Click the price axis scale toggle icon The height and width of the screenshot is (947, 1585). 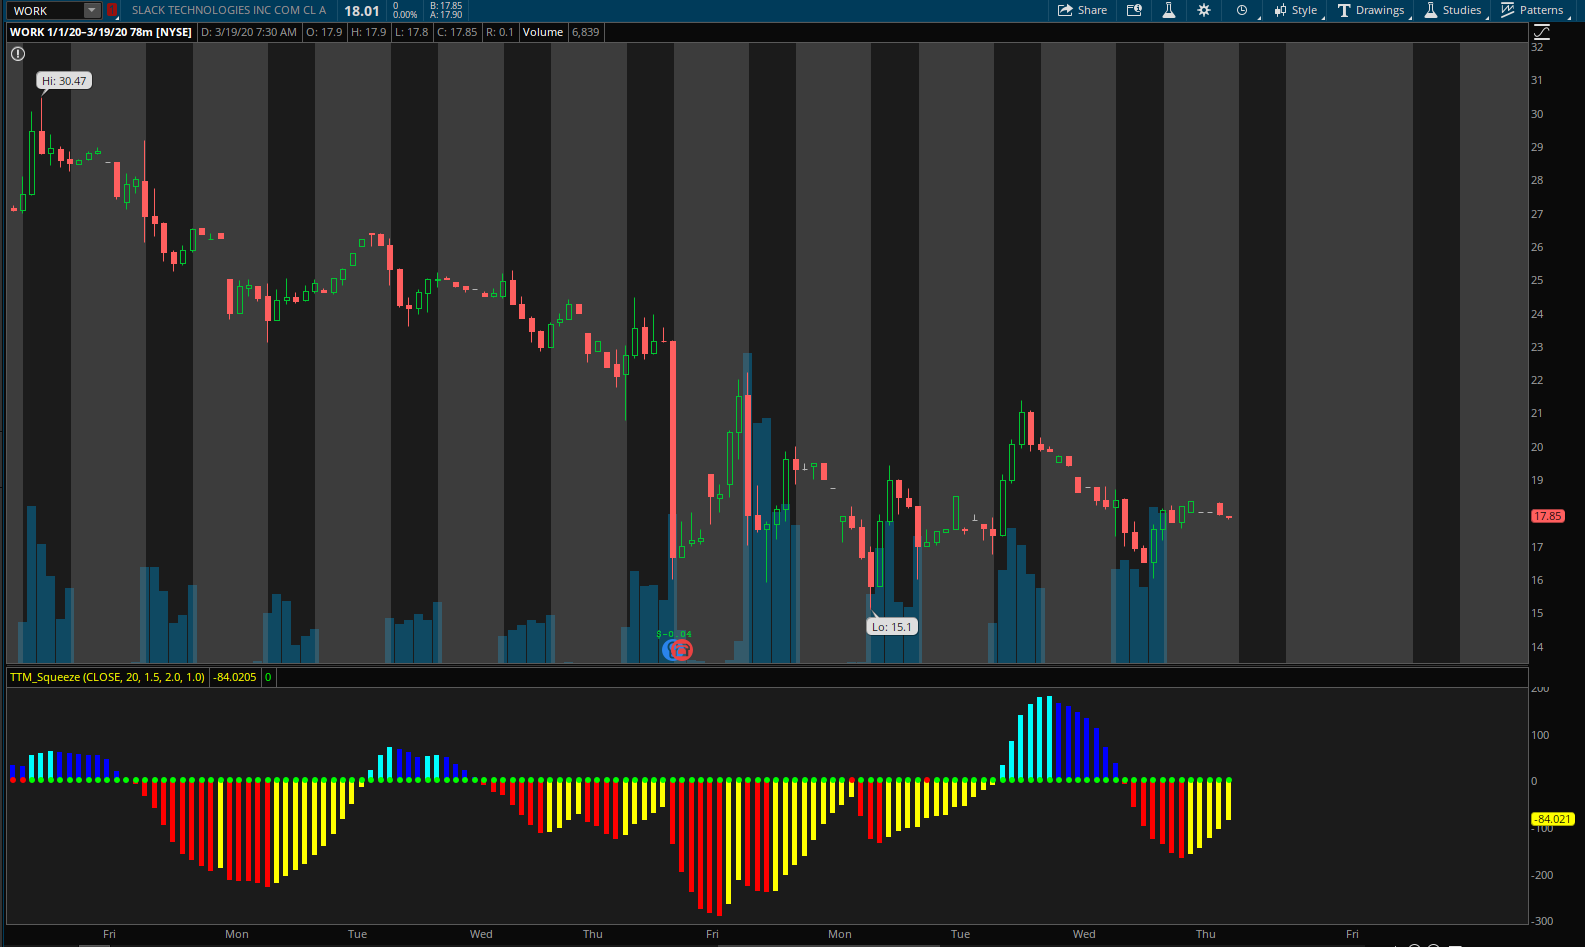pyautogui.click(x=1541, y=32)
